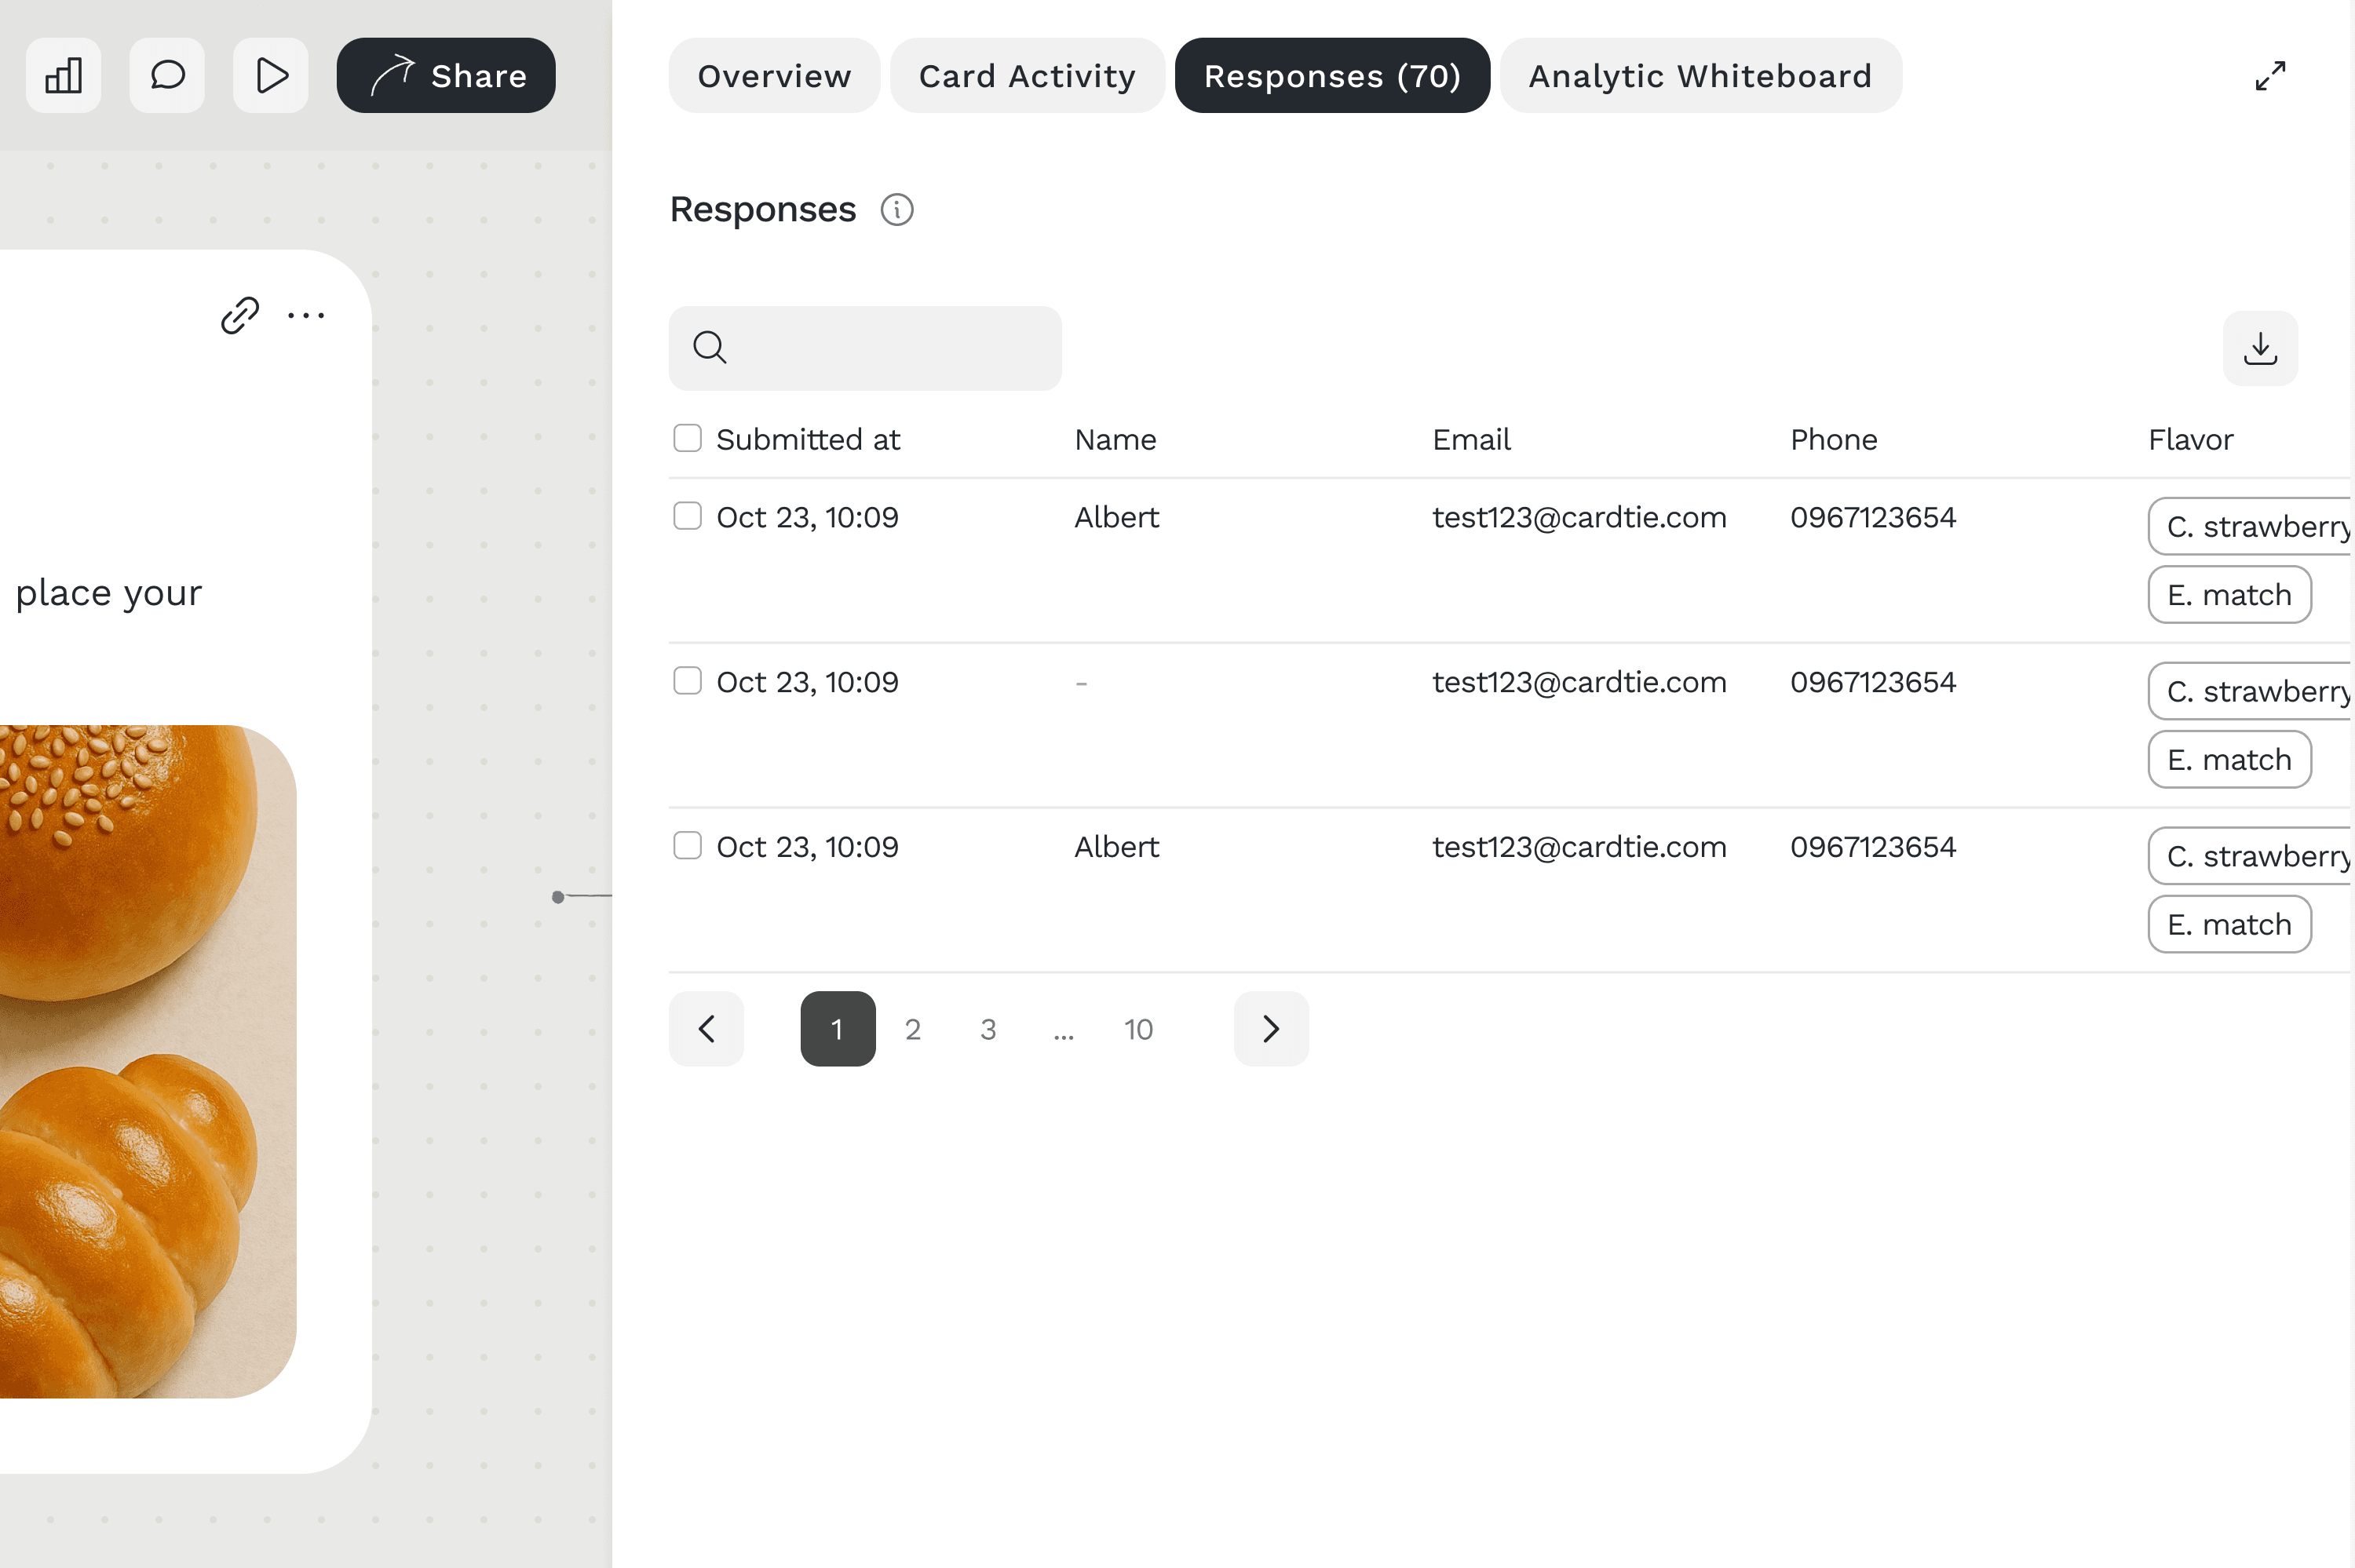This screenshot has width=2355, height=1568.
Task: Open the Analytic Whiteboard tab
Action: pyautogui.click(x=1700, y=76)
